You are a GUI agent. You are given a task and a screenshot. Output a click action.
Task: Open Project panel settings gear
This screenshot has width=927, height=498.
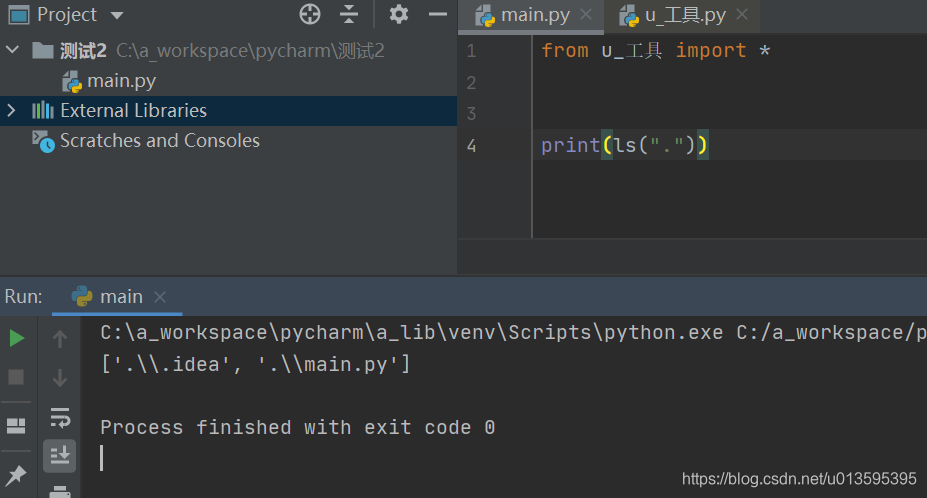point(399,14)
